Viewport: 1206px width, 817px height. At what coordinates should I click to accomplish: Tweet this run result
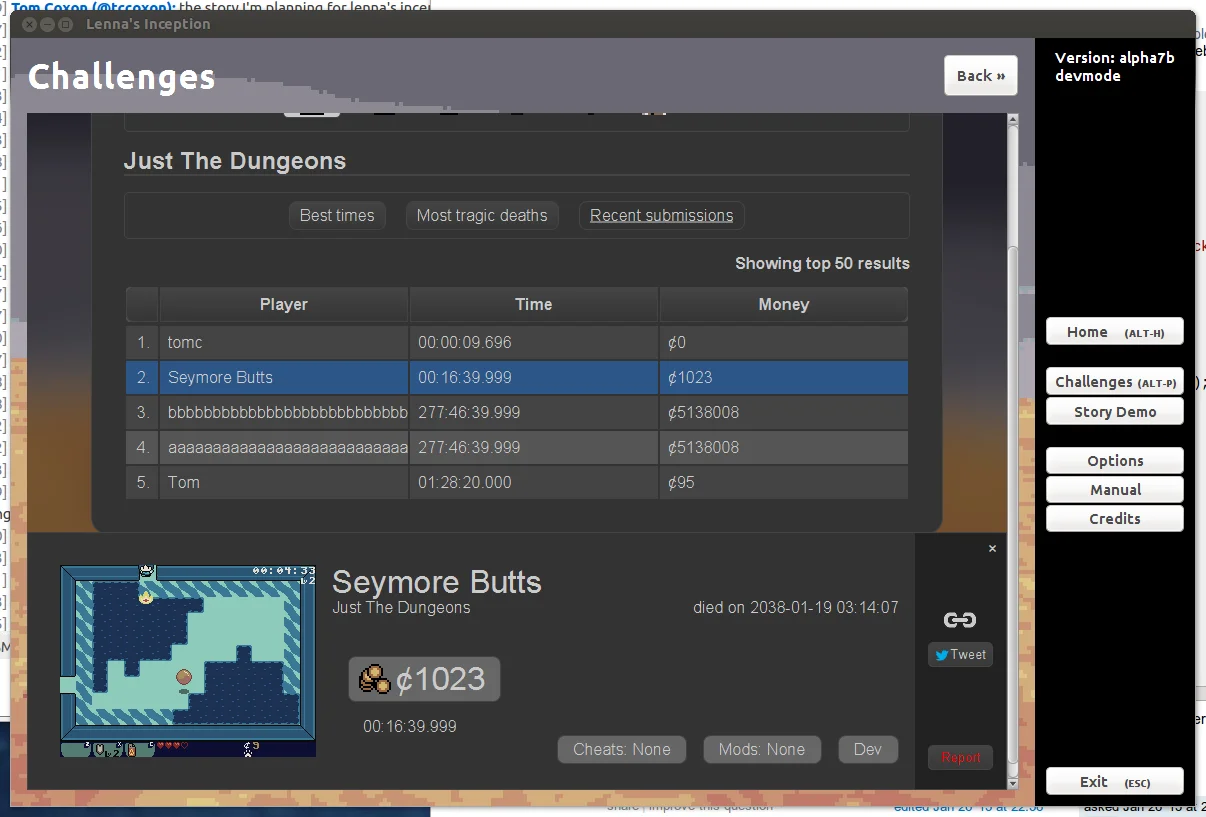coord(960,655)
